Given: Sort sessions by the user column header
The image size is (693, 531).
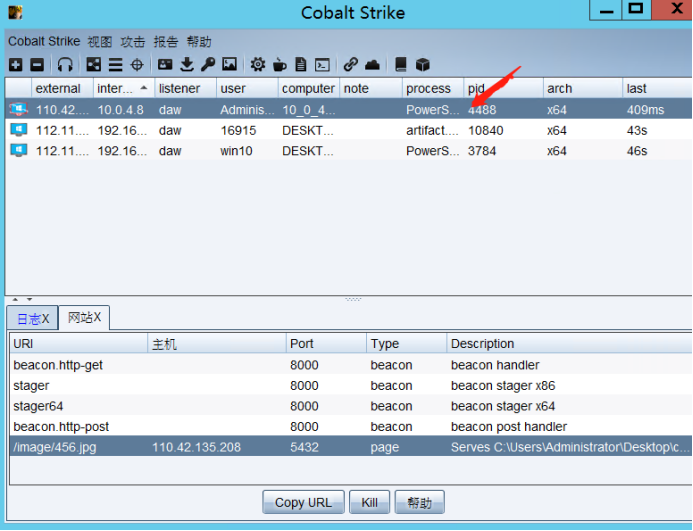Looking at the screenshot, I should click(x=248, y=88).
